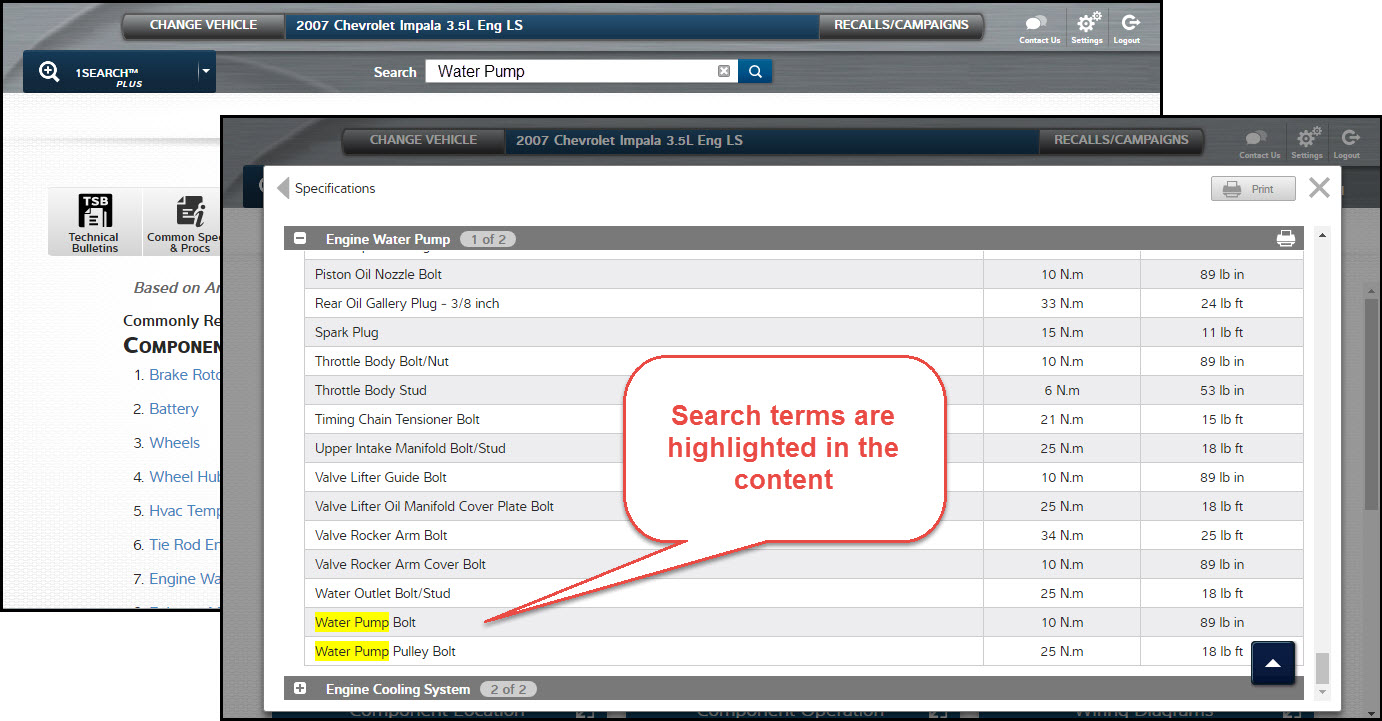Screen dimensions: 1382x721
Task: Click the 2 of 2 section badge
Action: point(508,689)
